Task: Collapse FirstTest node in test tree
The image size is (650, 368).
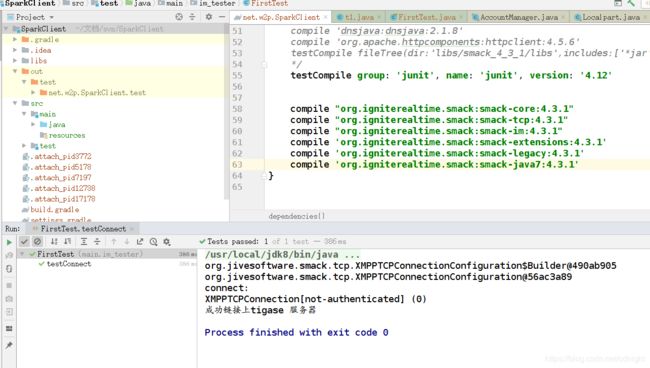Action: point(22,254)
